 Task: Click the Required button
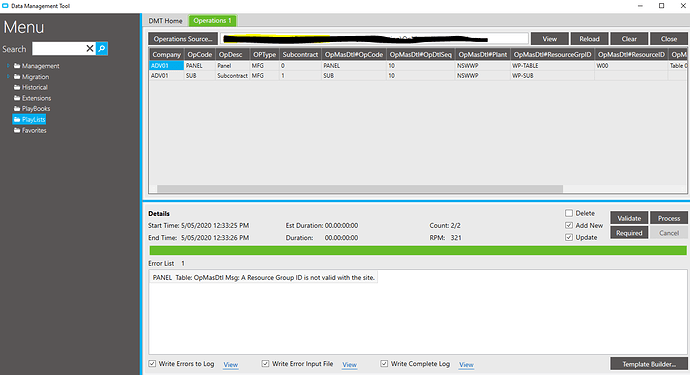point(629,233)
